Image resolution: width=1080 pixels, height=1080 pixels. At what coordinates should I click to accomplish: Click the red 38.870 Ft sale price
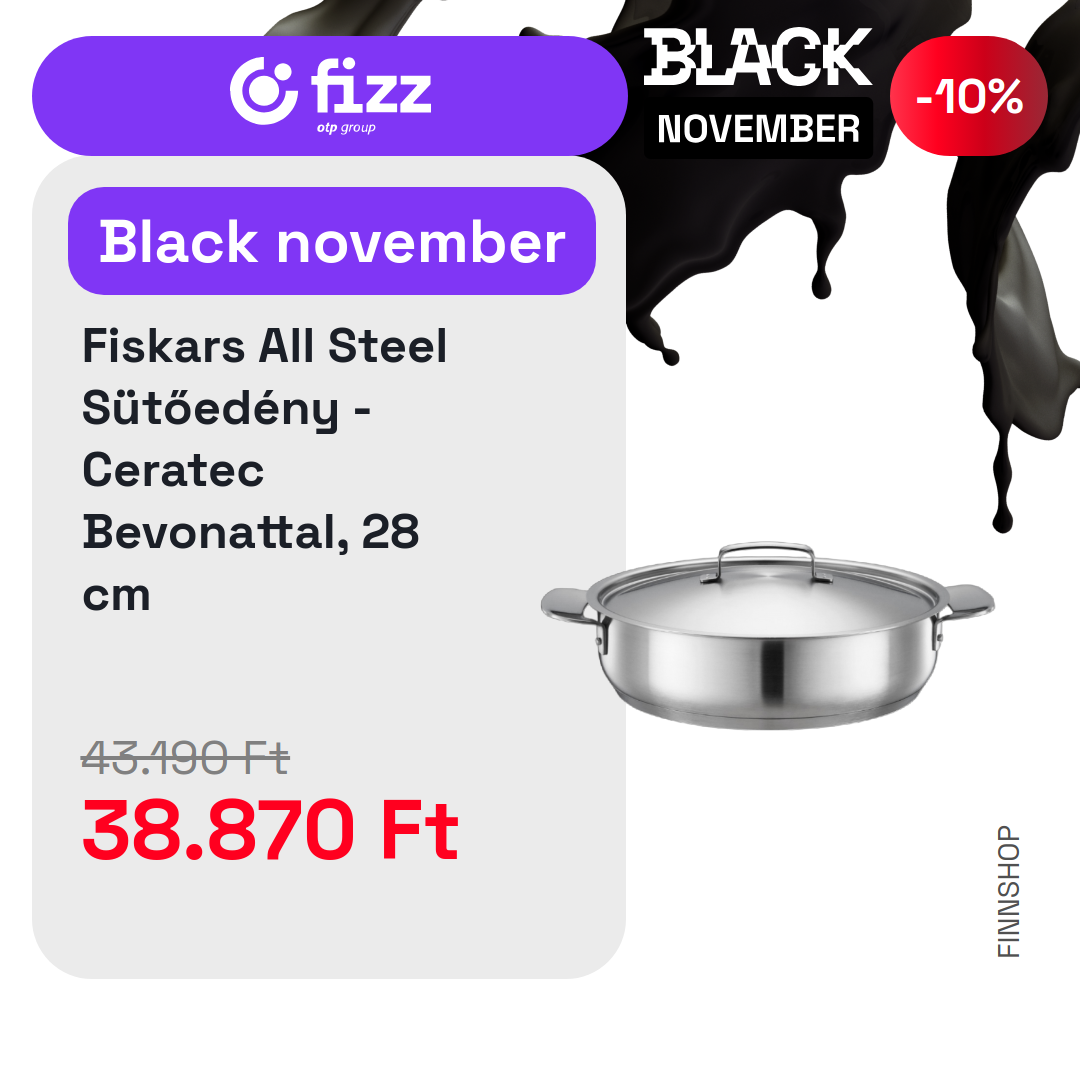pyautogui.click(x=270, y=831)
